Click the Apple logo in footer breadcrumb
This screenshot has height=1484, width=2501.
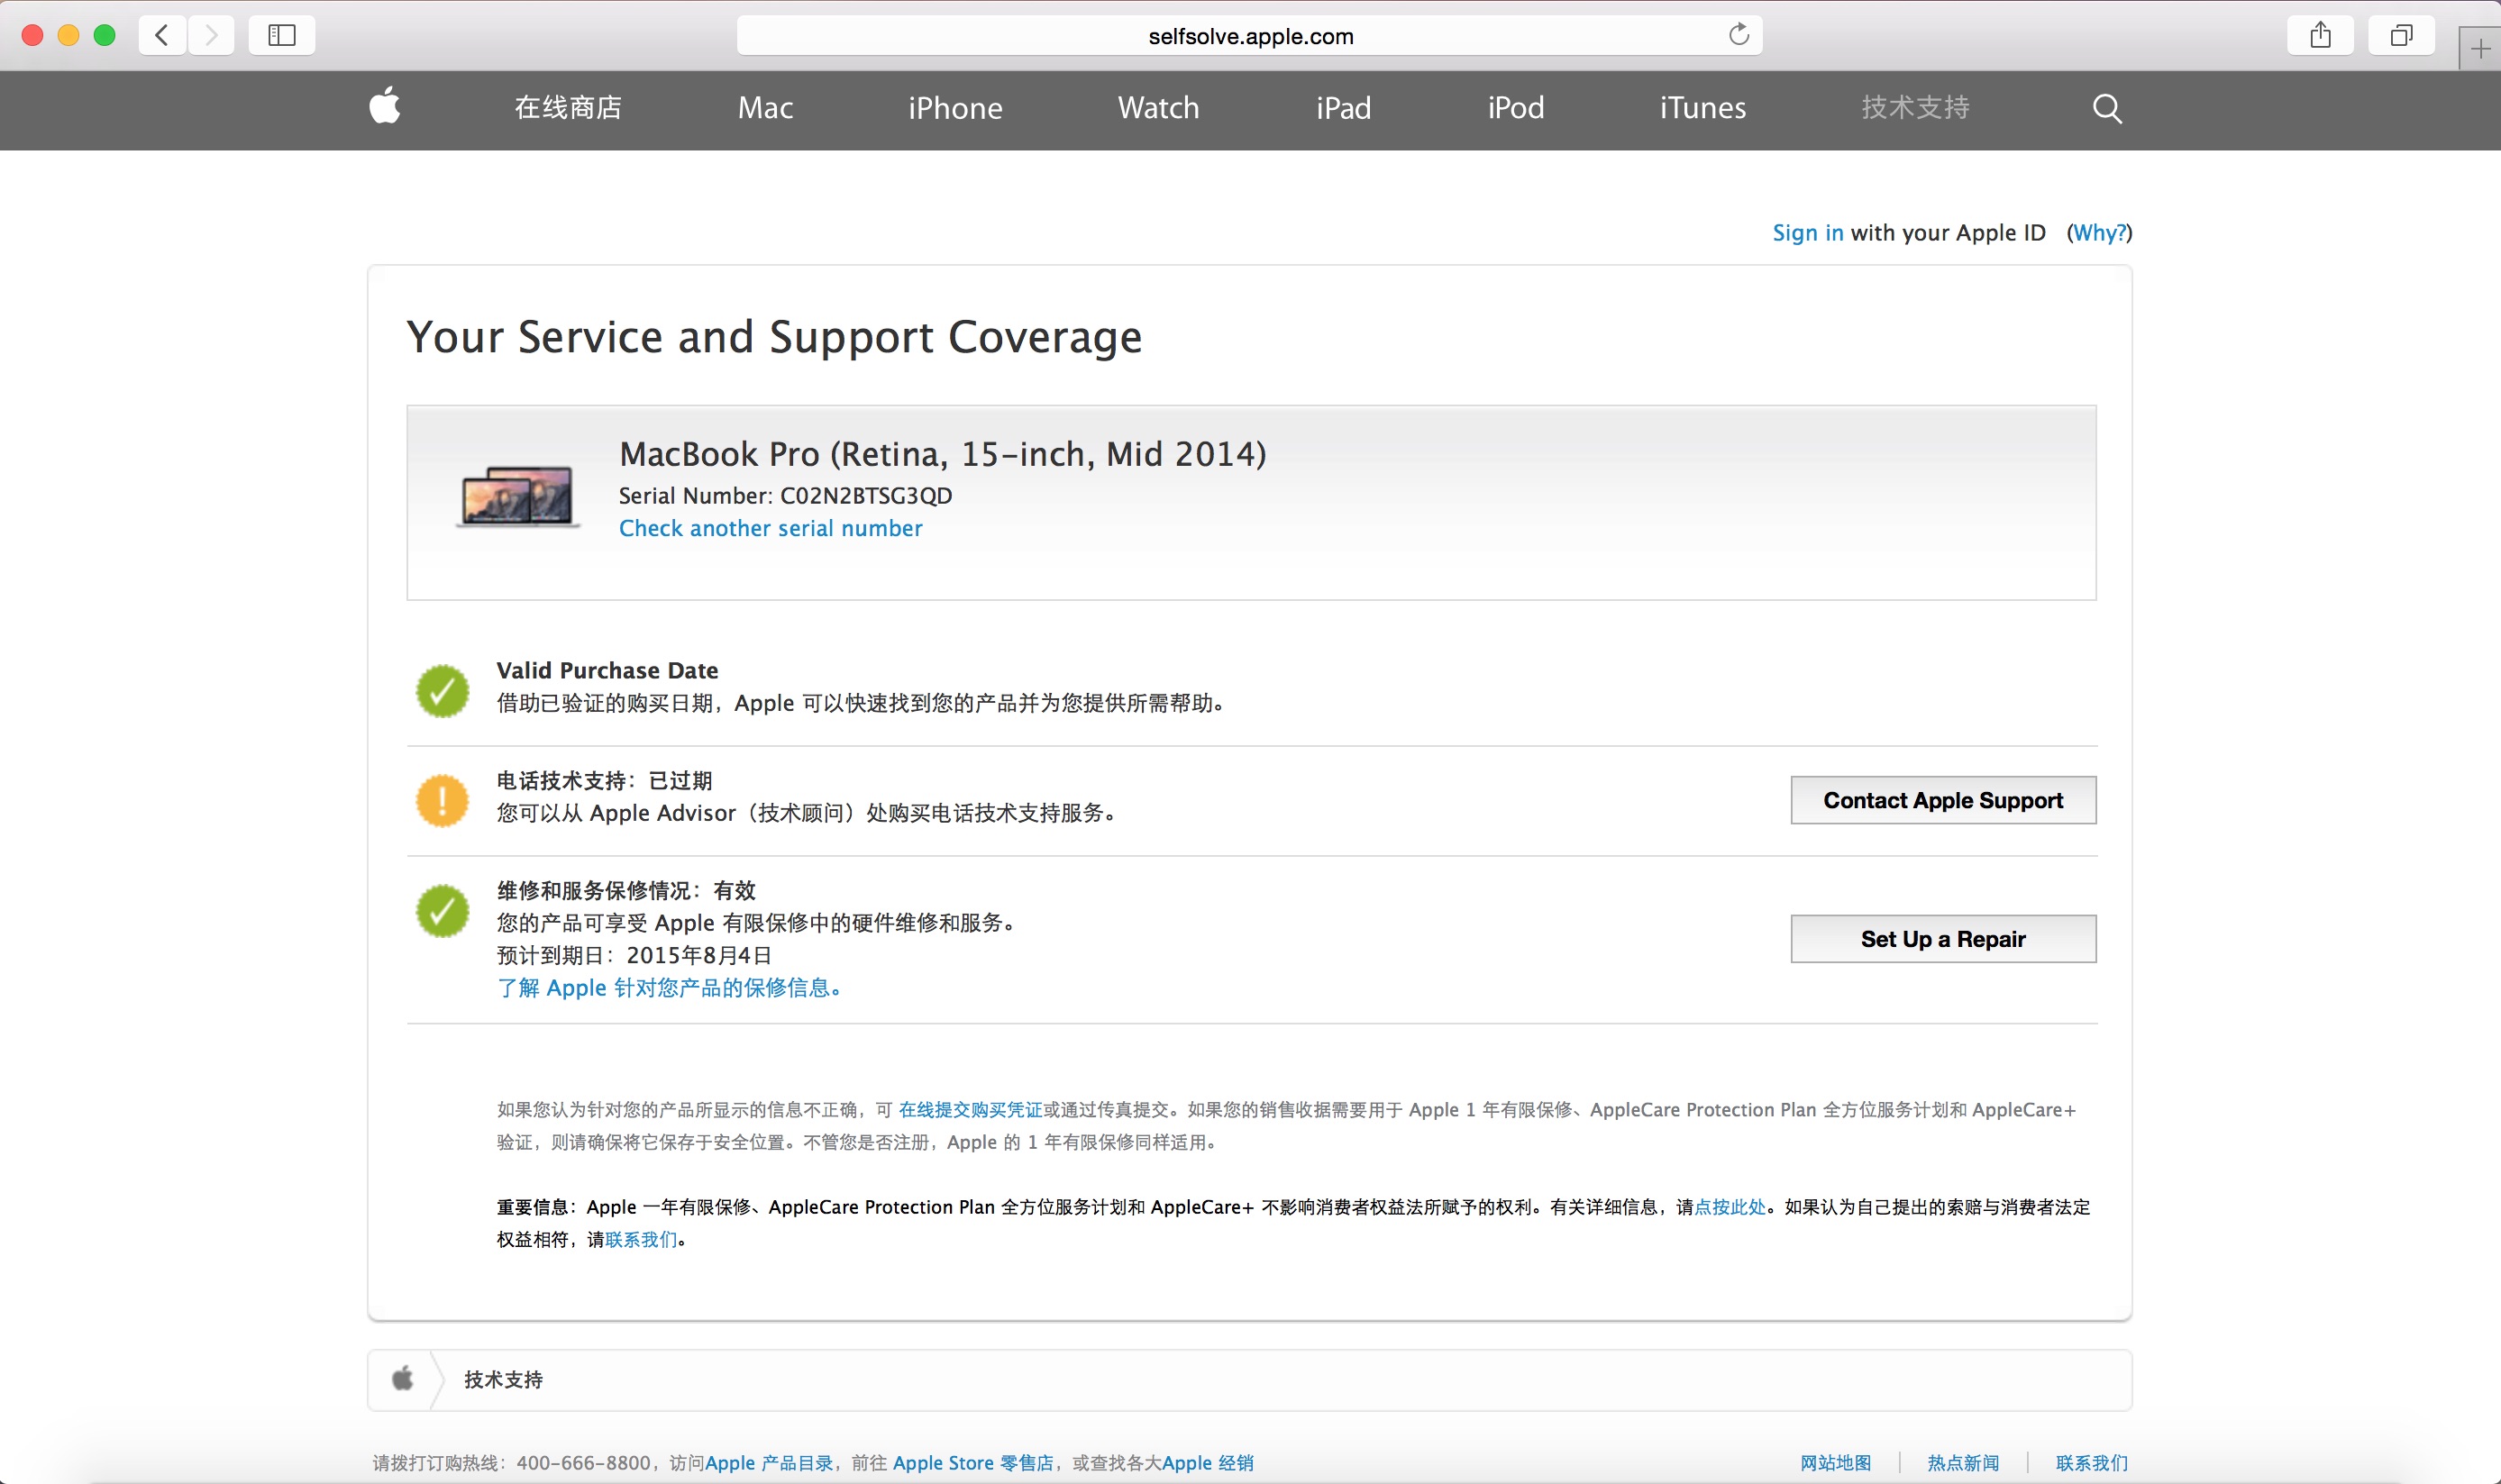(402, 1379)
